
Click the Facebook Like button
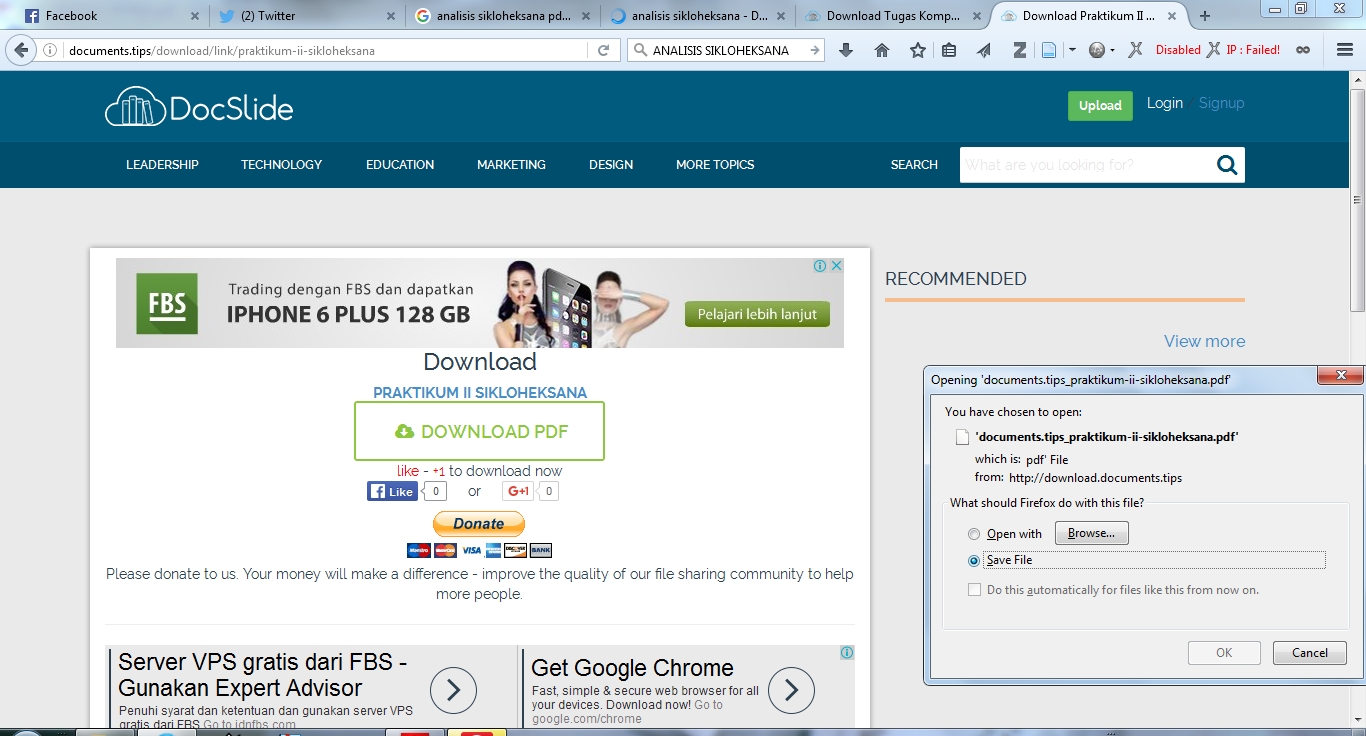[x=392, y=491]
